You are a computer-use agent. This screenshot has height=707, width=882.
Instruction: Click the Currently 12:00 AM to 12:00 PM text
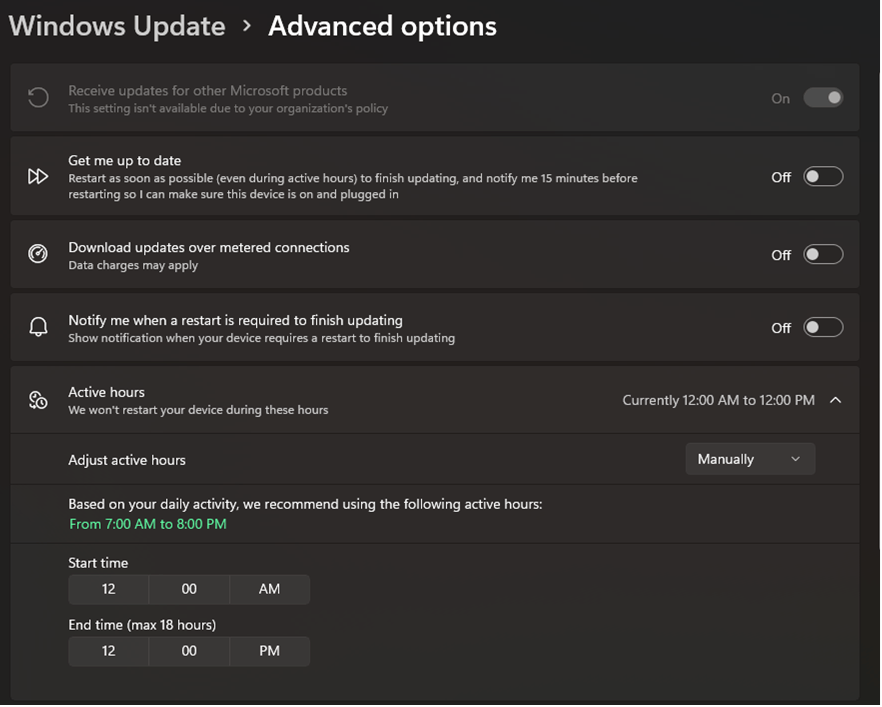click(x=718, y=400)
